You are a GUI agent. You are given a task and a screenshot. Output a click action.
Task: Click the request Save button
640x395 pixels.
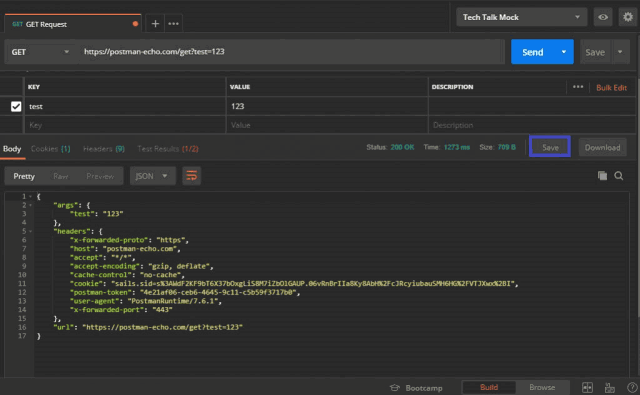(595, 52)
